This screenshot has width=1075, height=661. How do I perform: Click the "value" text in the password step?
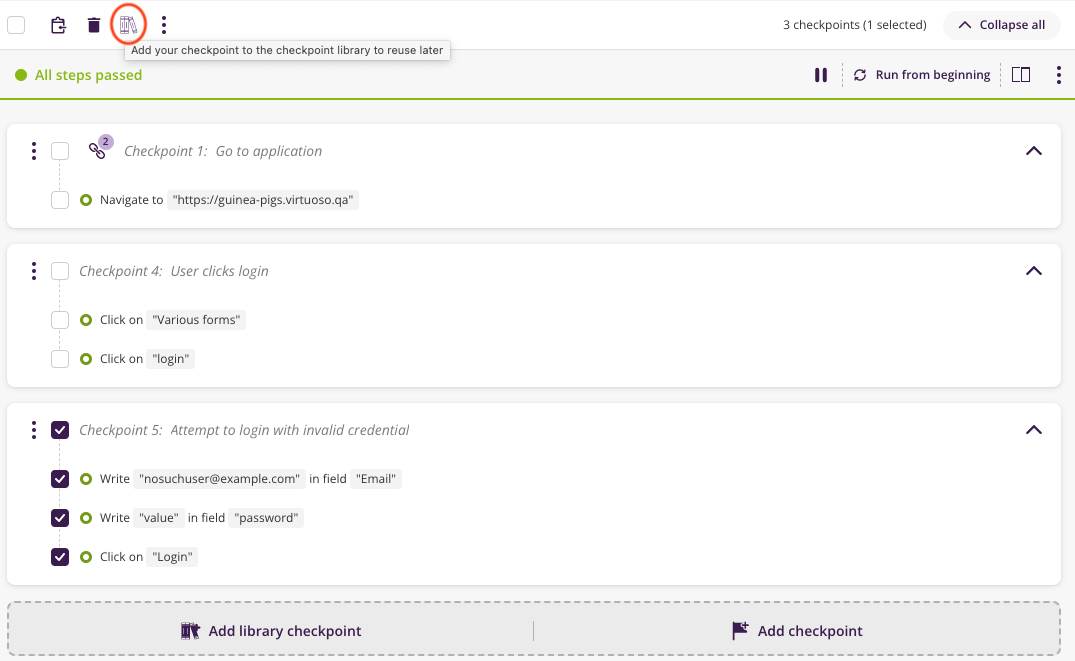(158, 518)
